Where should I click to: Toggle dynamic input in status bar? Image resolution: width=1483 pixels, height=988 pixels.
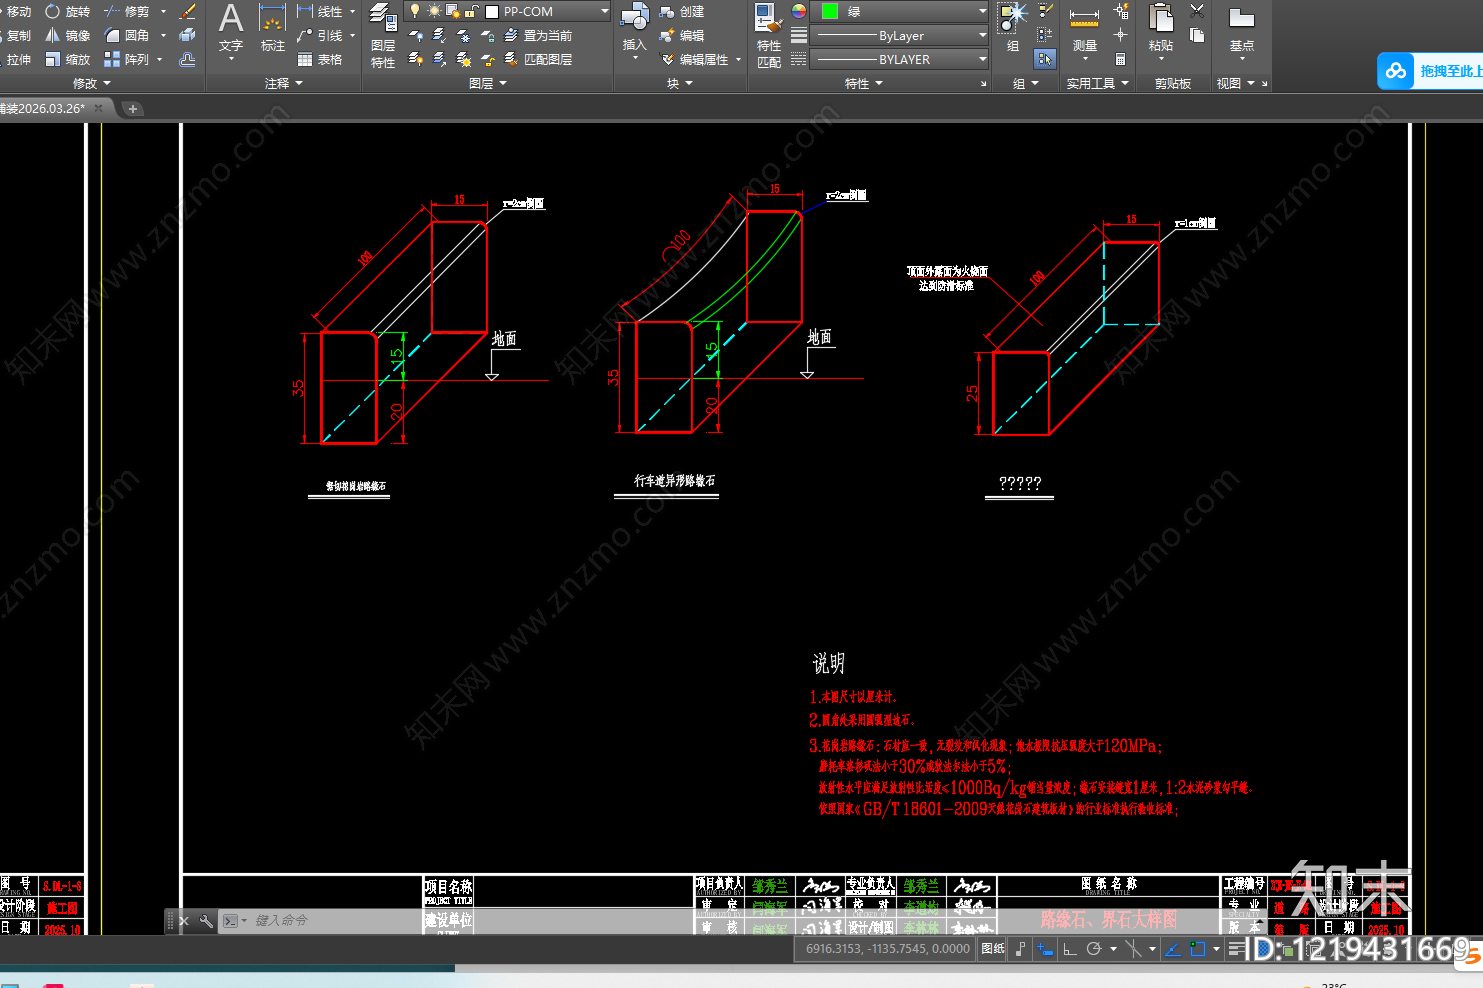[1045, 949]
